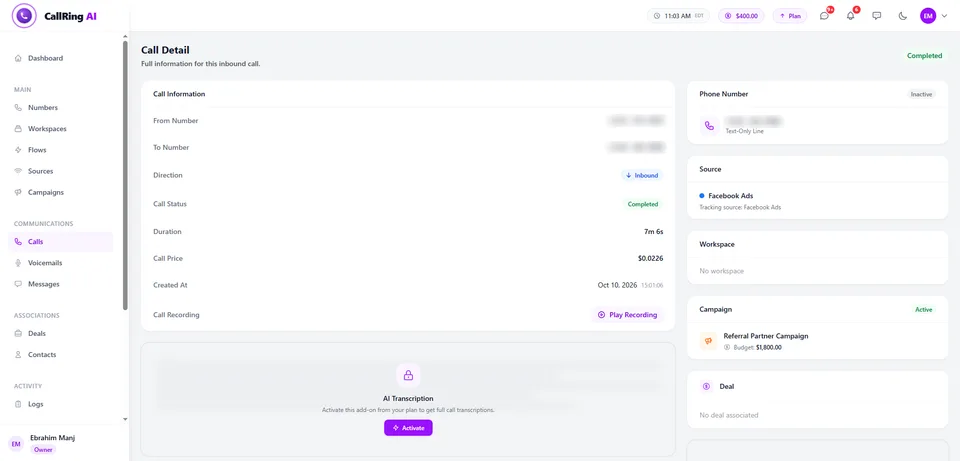The image size is (960, 461).
Task: Click the sidebar vertical scrollbar
Action: coord(126,174)
